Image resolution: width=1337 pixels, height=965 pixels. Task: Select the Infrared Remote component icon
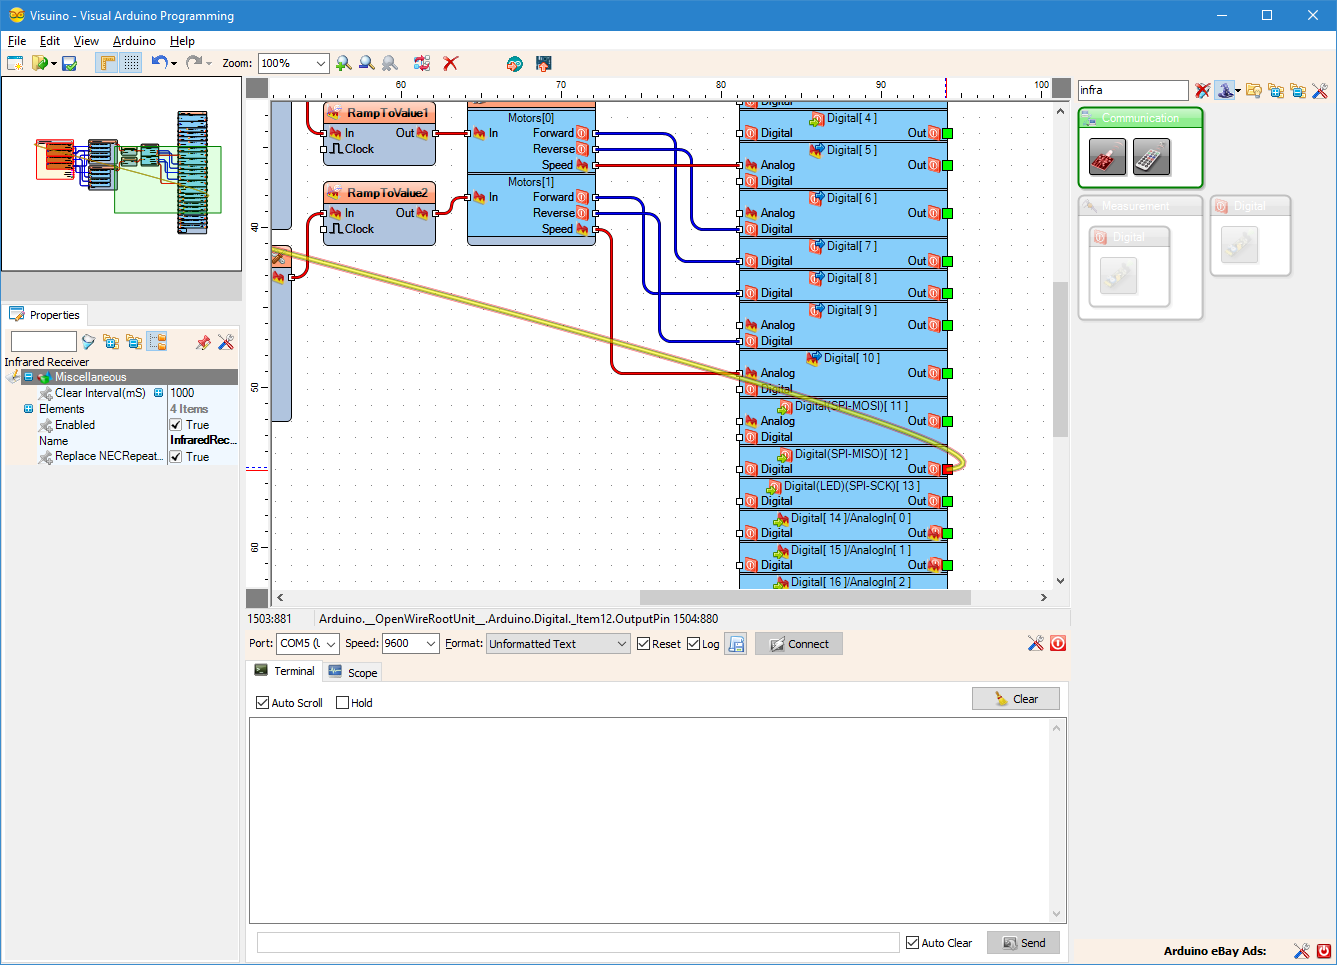[x=1151, y=157]
